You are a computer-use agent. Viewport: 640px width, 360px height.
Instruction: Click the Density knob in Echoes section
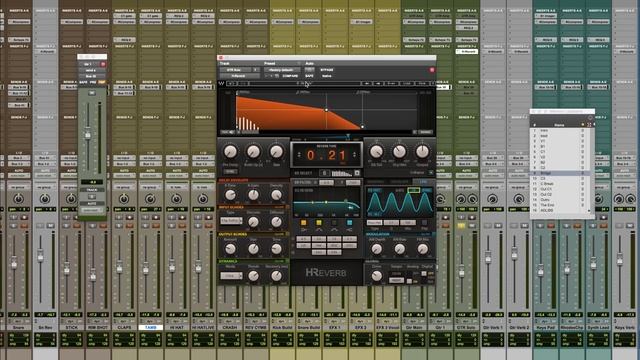coord(276,195)
